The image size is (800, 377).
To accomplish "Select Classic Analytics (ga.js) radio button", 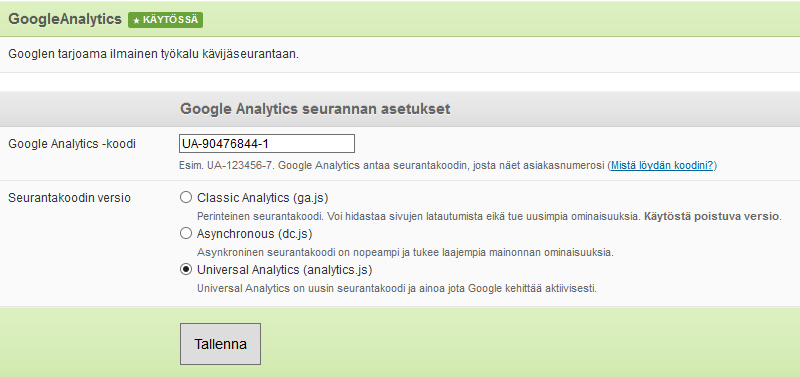I will 186,197.
